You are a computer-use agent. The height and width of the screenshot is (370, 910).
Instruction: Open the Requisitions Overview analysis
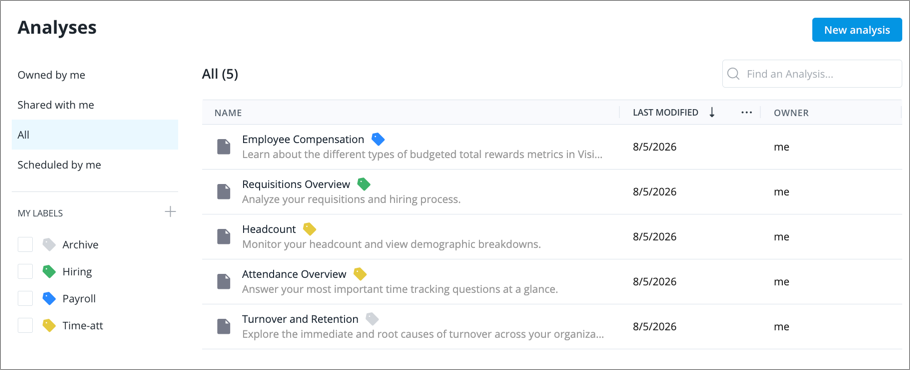coord(296,184)
